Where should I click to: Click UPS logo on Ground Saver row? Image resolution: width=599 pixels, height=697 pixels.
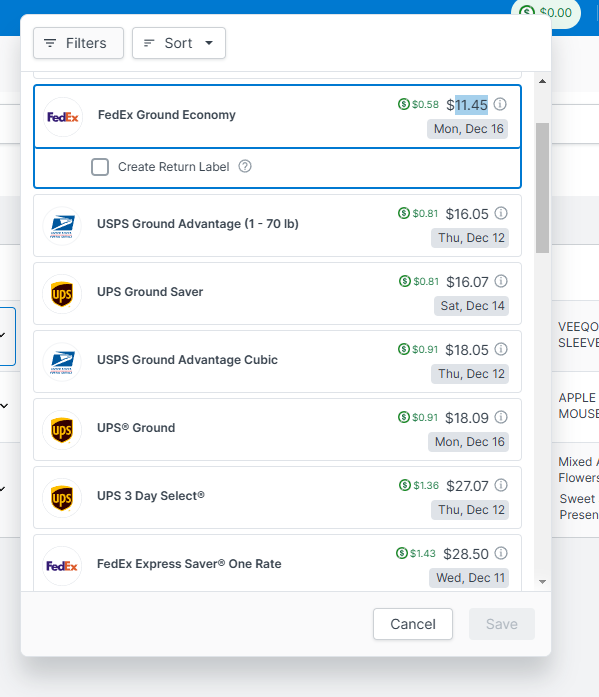62,294
